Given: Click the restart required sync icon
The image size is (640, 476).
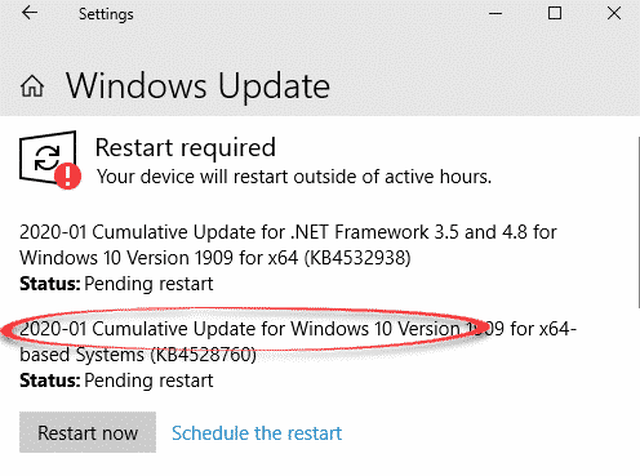Looking at the screenshot, I should (46, 158).
